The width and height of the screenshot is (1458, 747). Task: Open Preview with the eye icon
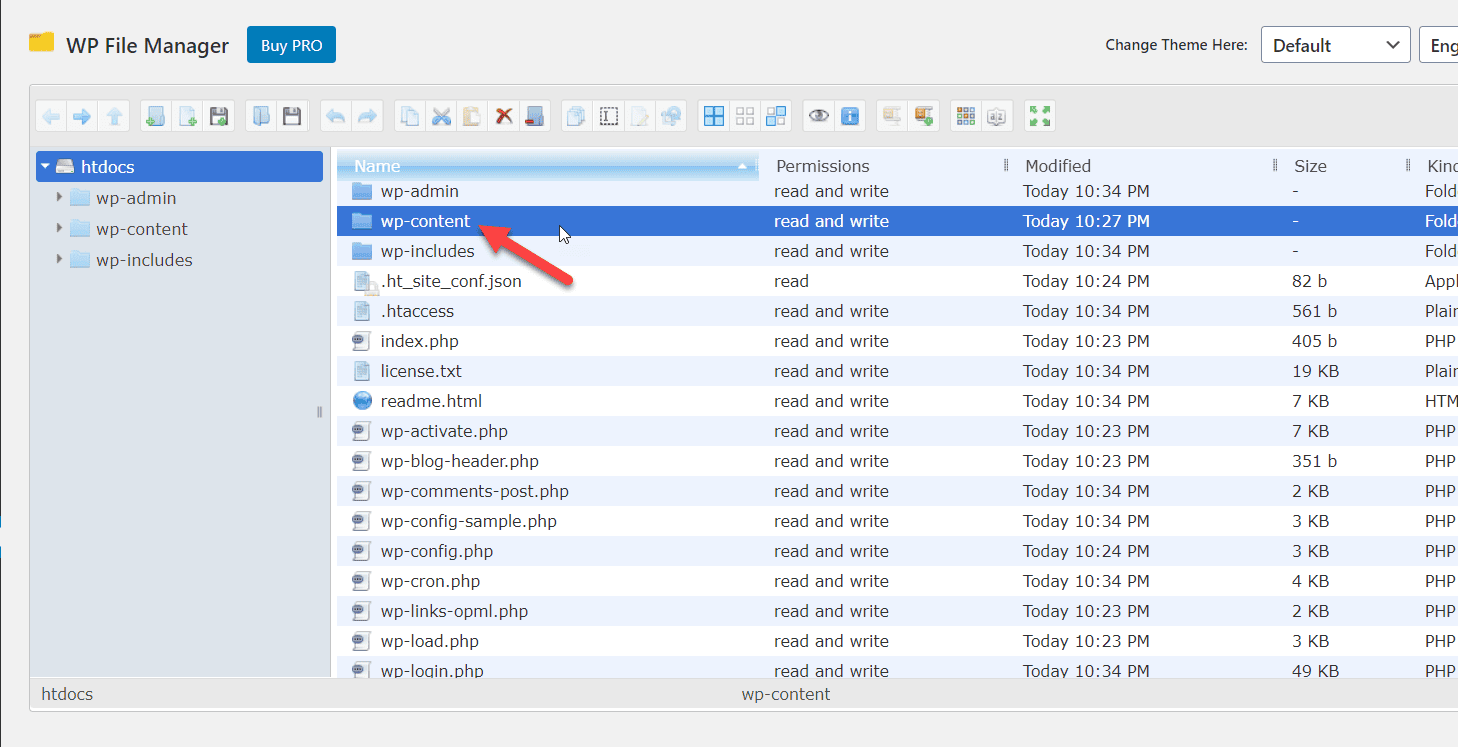pyautogui.click(x=819, y=117)
